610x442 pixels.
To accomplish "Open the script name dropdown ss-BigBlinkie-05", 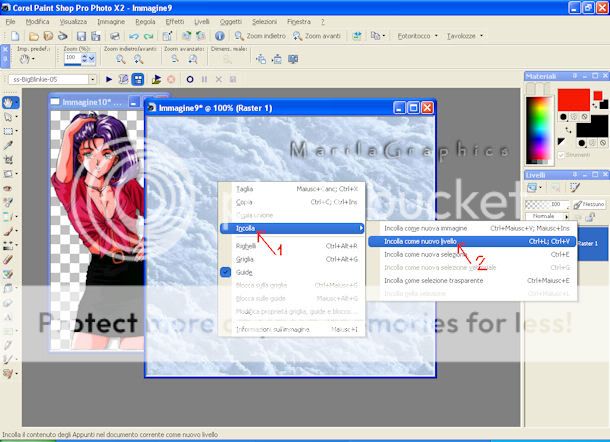I will click(x=92, y=79).
